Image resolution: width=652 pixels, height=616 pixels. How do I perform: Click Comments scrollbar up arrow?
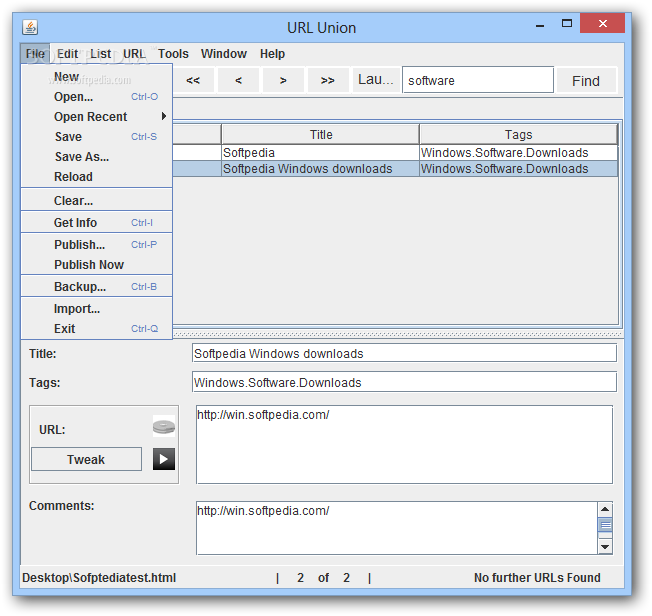(x=605, y=509)
